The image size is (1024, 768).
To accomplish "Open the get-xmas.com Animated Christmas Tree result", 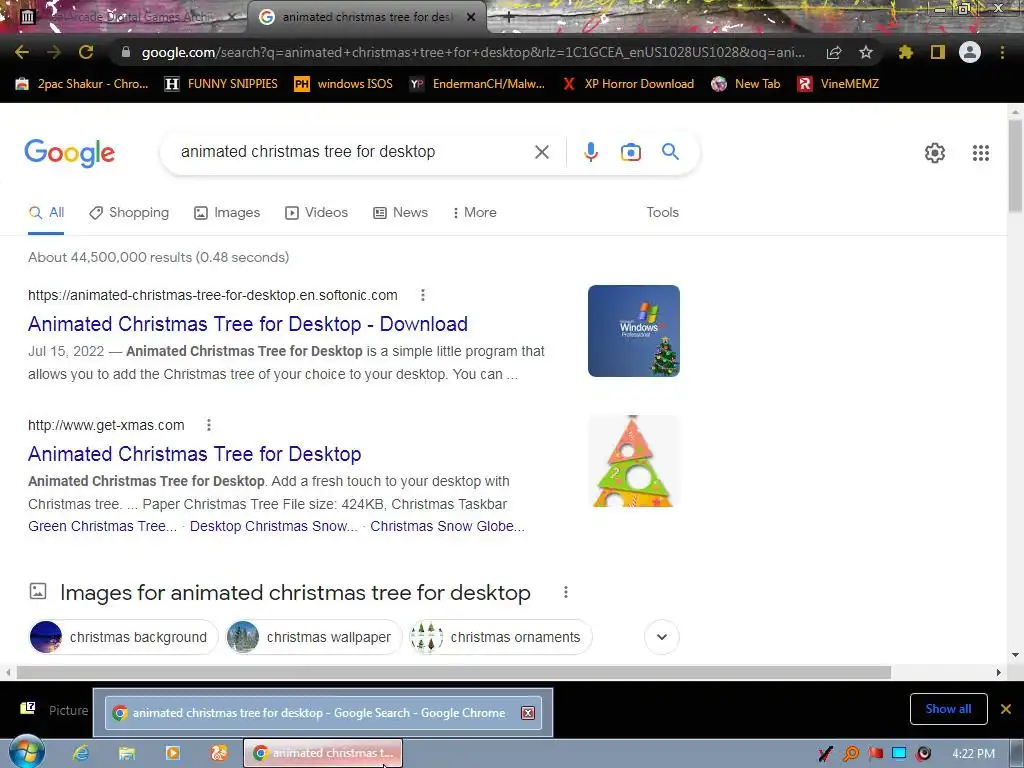I will point(195,454).
